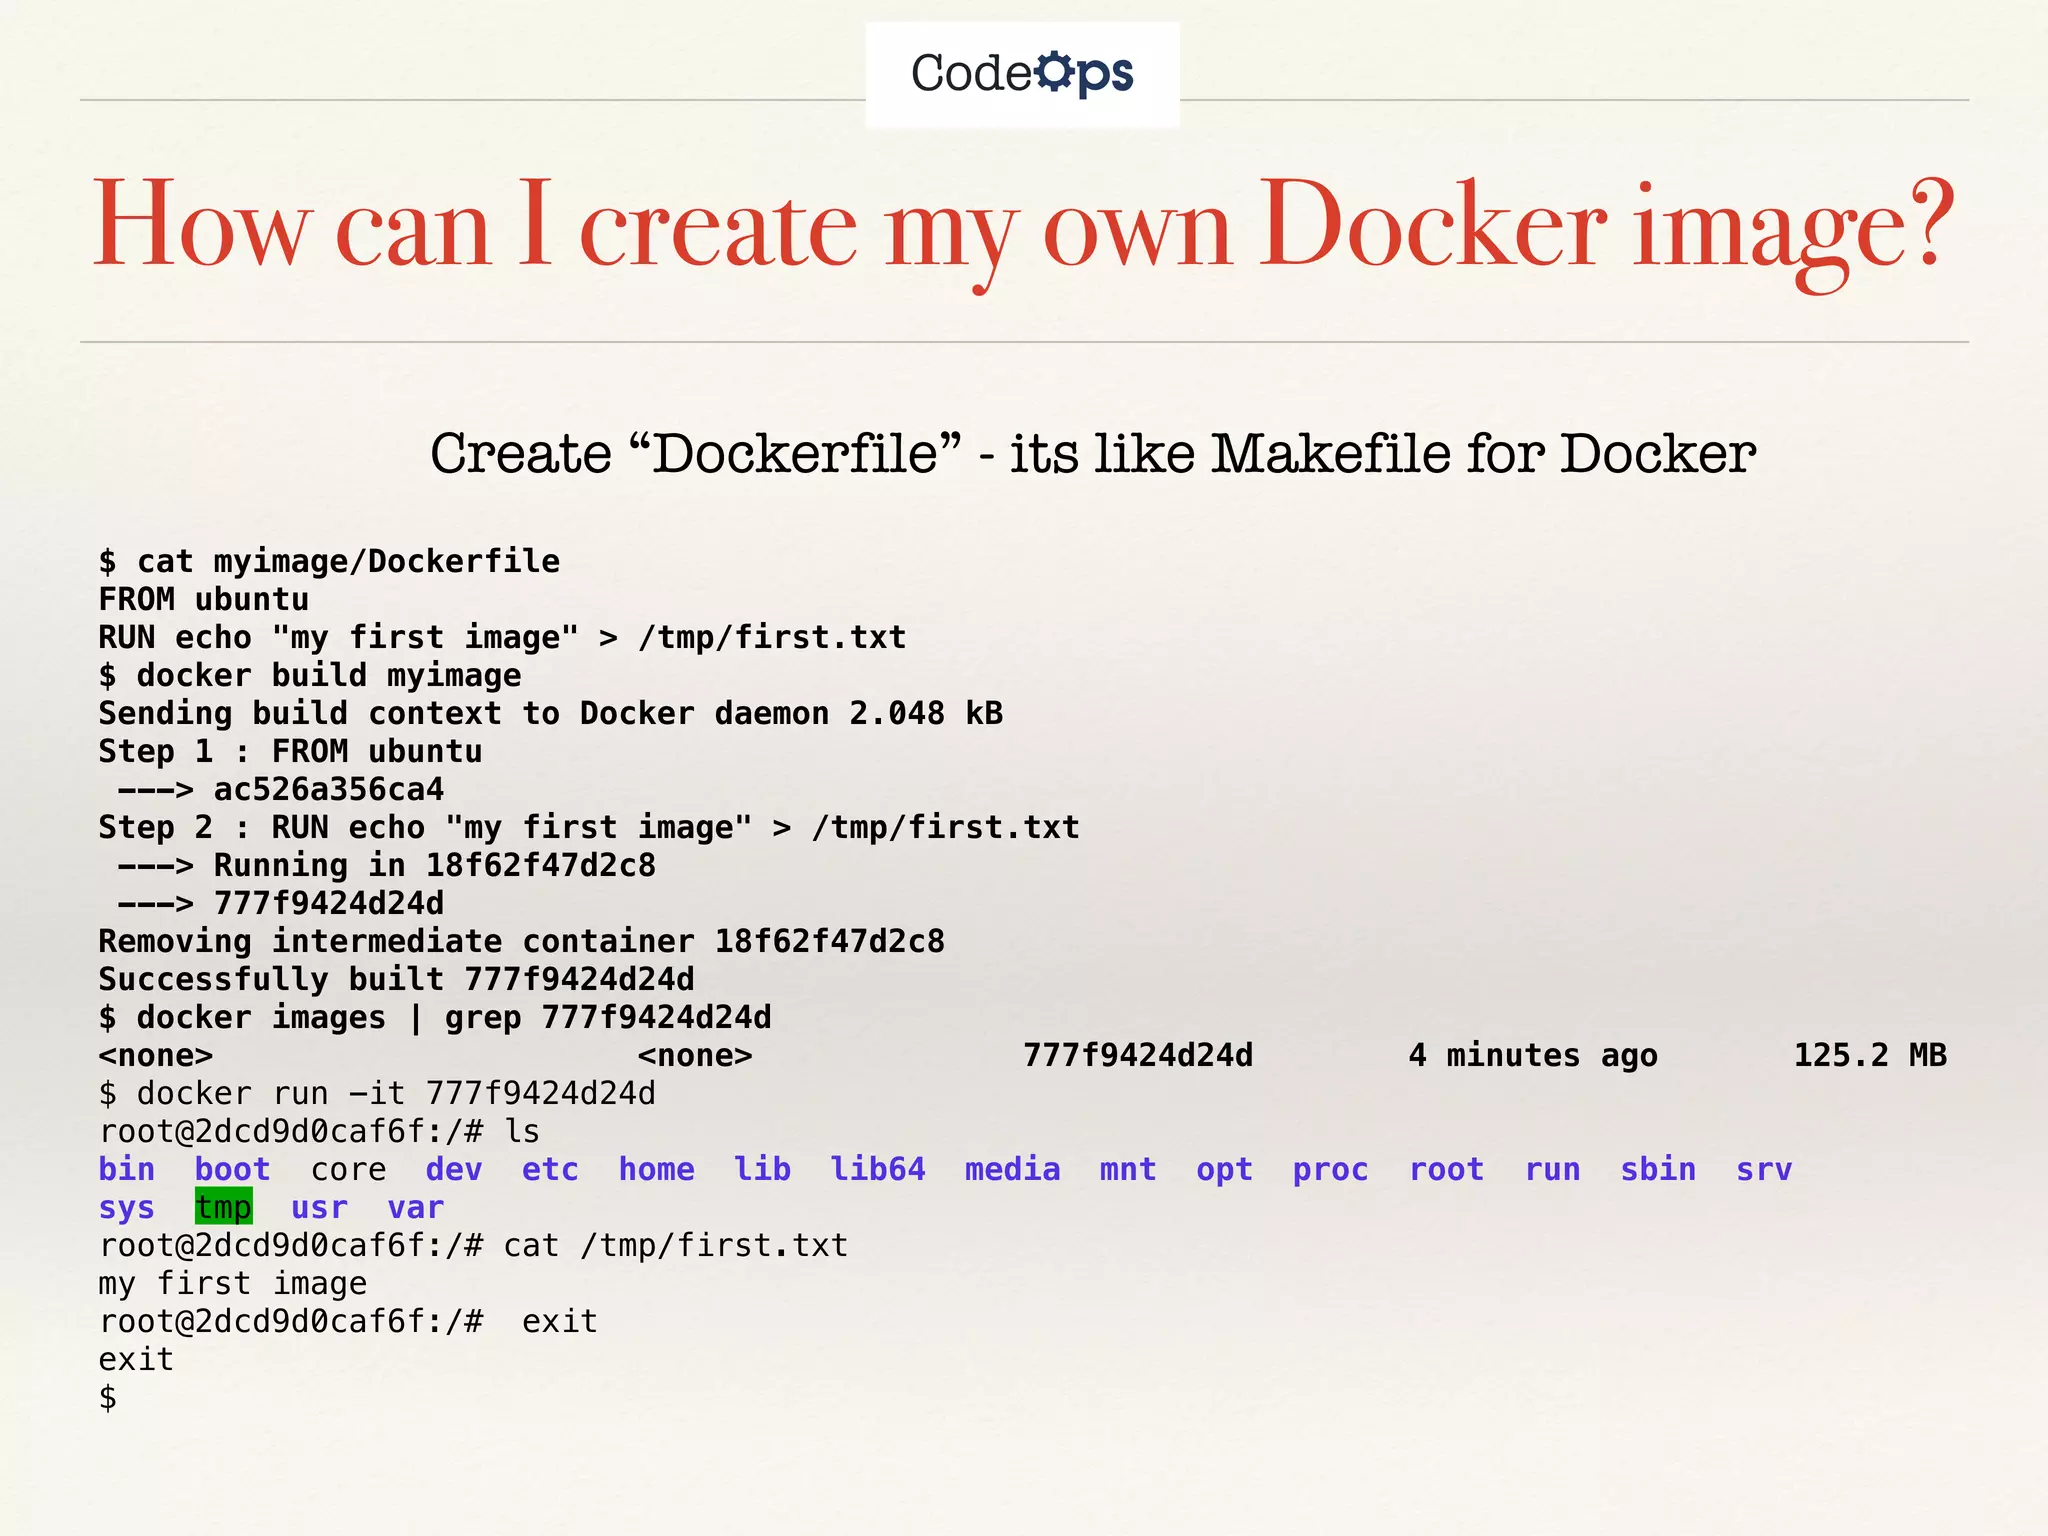Viewport: 2048px width, 1536px height.
Task: Click the "mnt" directory name
Action: pos(1128,1170)
